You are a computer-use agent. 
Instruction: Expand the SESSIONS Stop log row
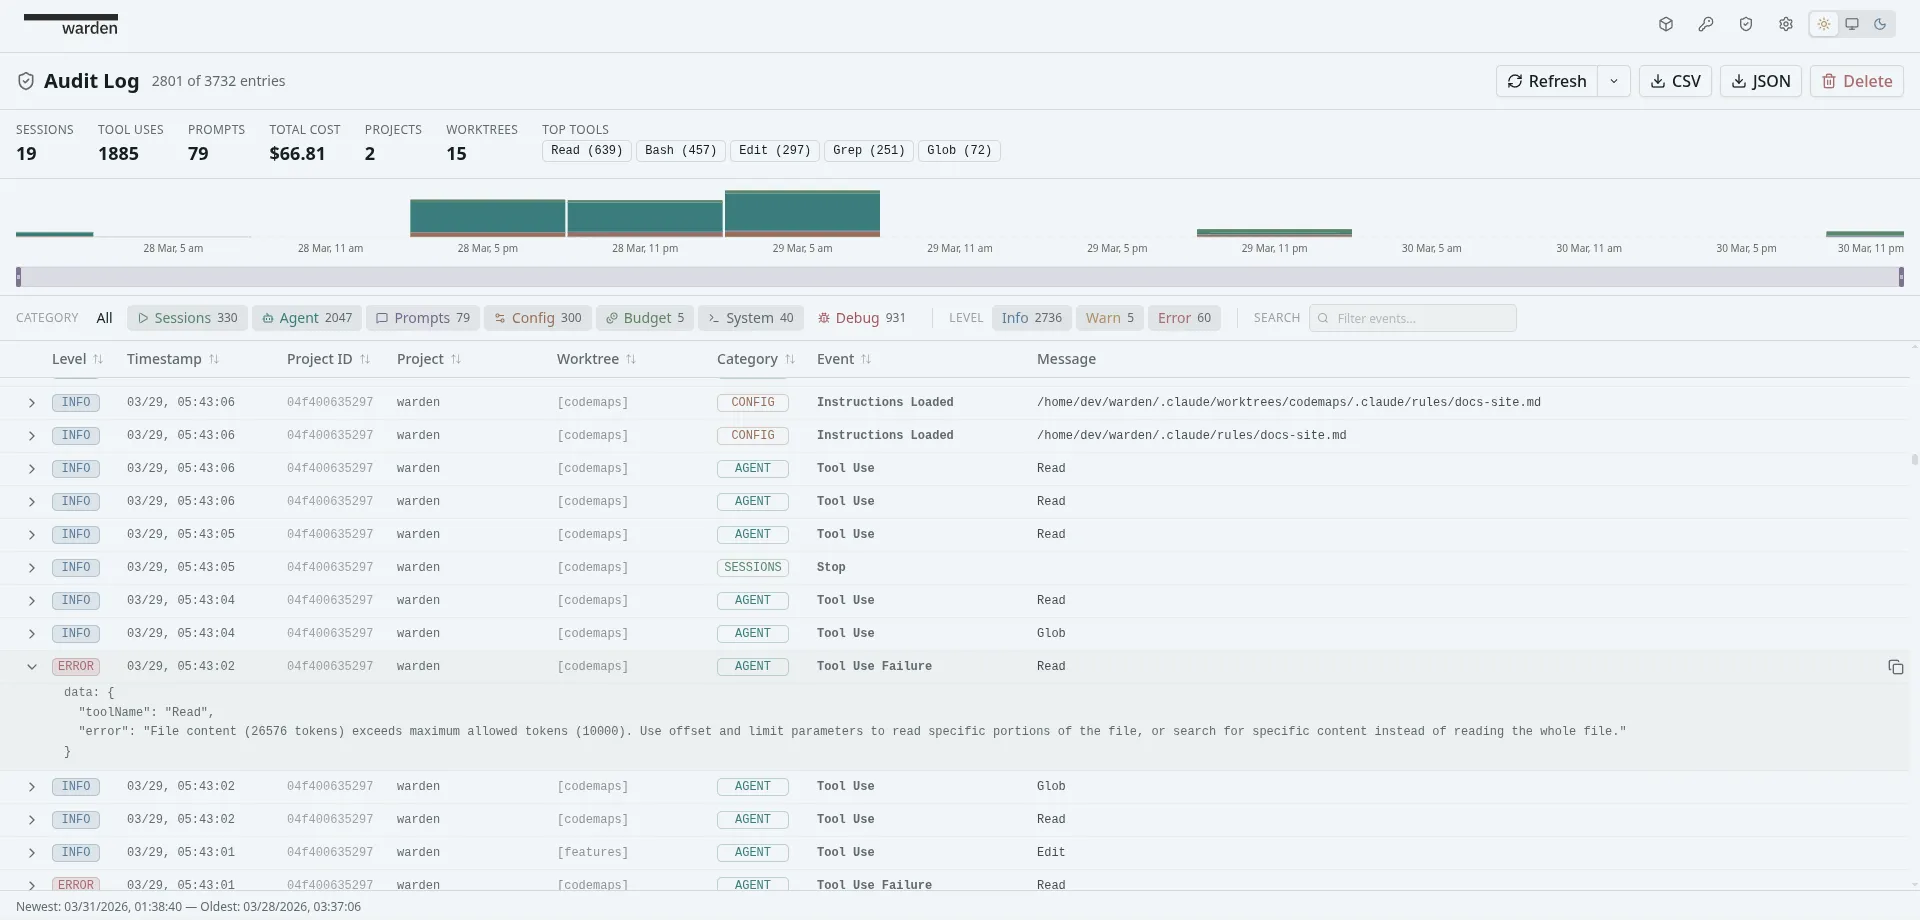32,568
